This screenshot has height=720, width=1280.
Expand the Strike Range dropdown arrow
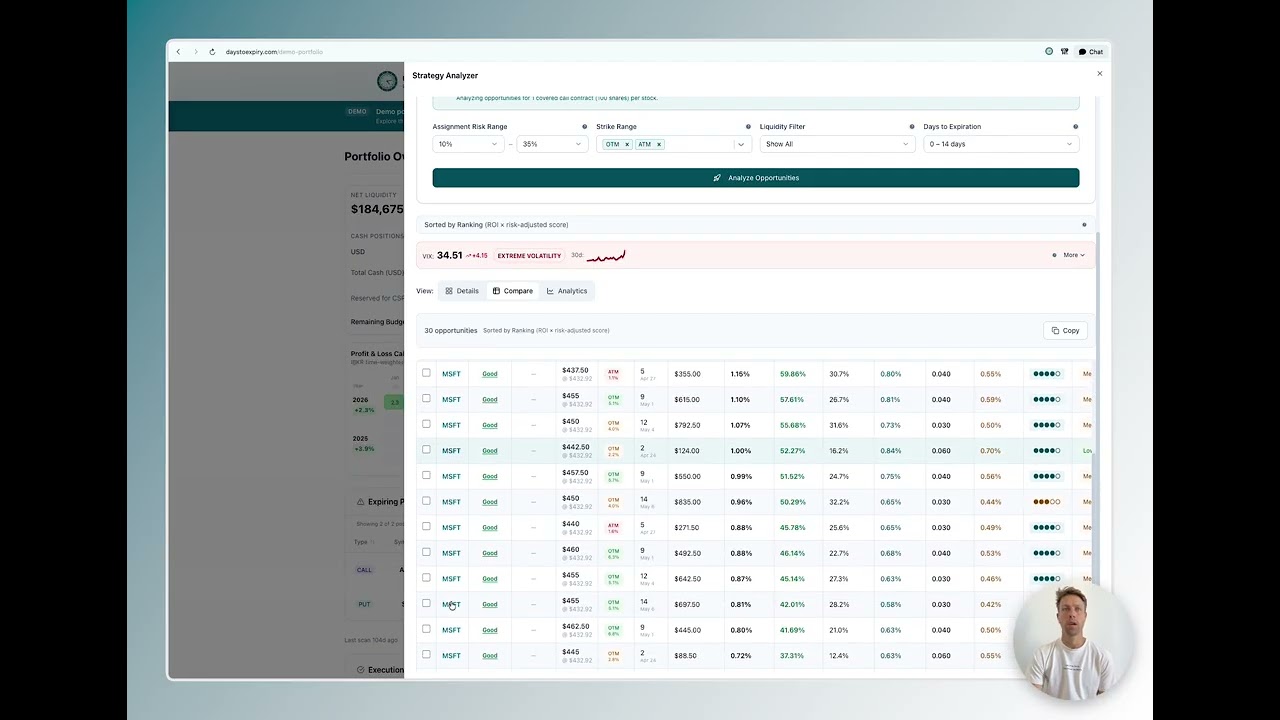[x=741, y=144]
